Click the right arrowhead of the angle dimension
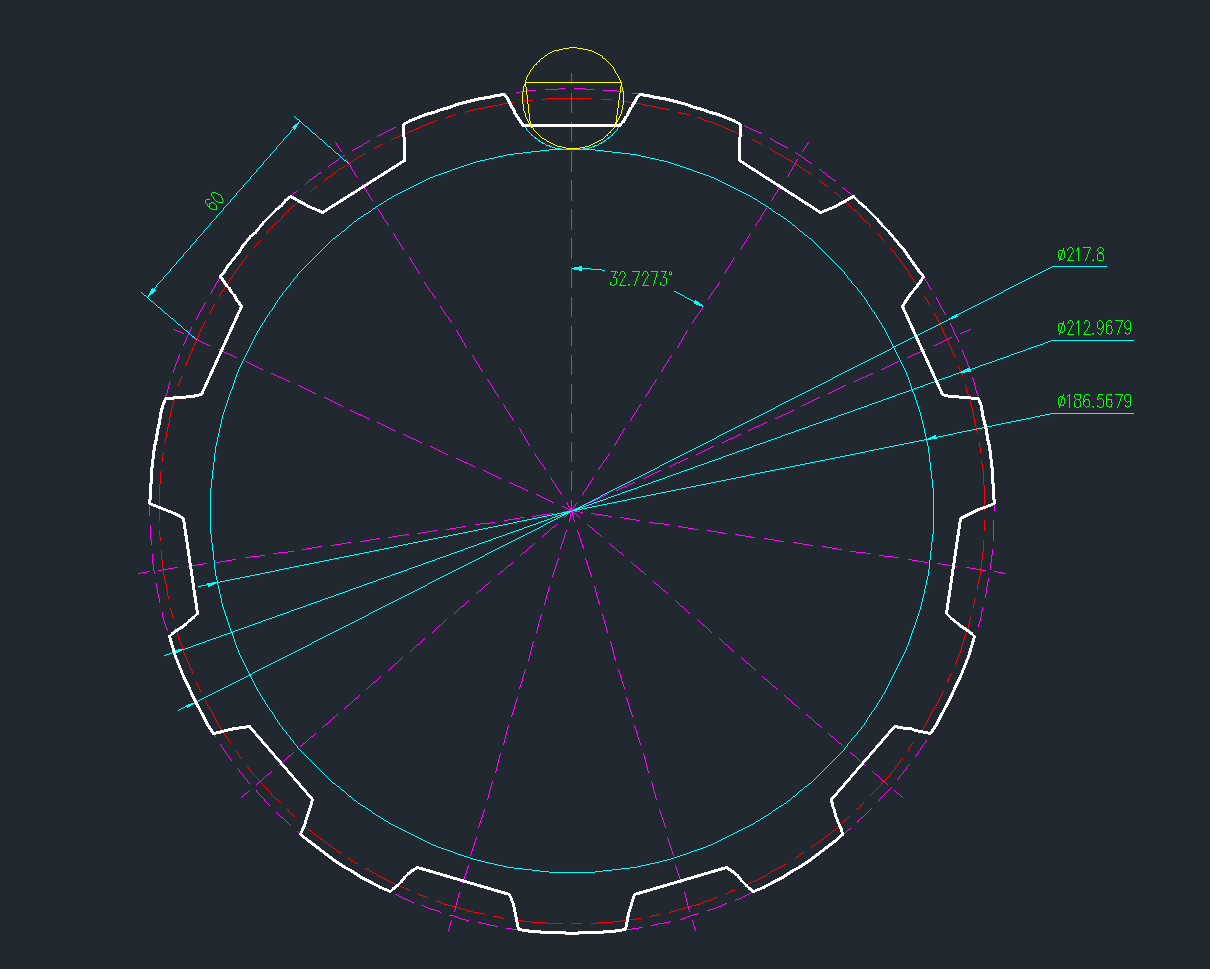1210x969 pixels. pyautogui.click(x=698, y=302)
